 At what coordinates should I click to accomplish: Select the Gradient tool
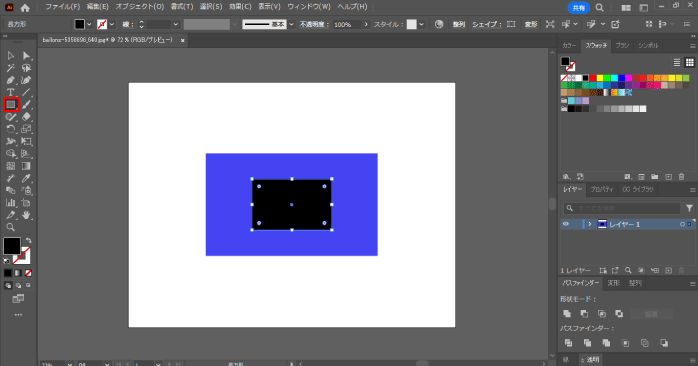(x=26, y=166)
